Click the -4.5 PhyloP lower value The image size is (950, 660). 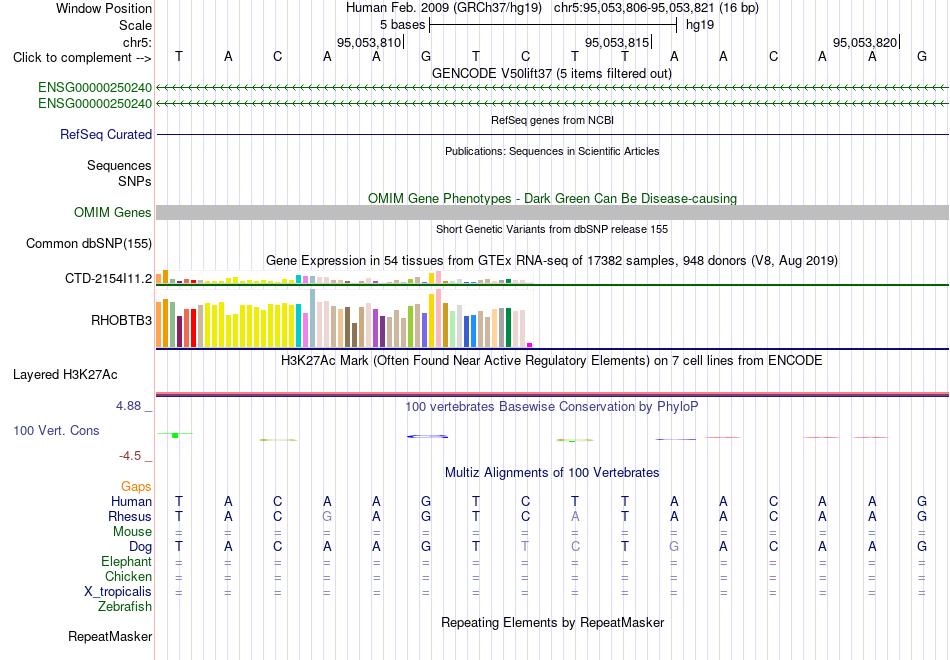coord(130,456)
